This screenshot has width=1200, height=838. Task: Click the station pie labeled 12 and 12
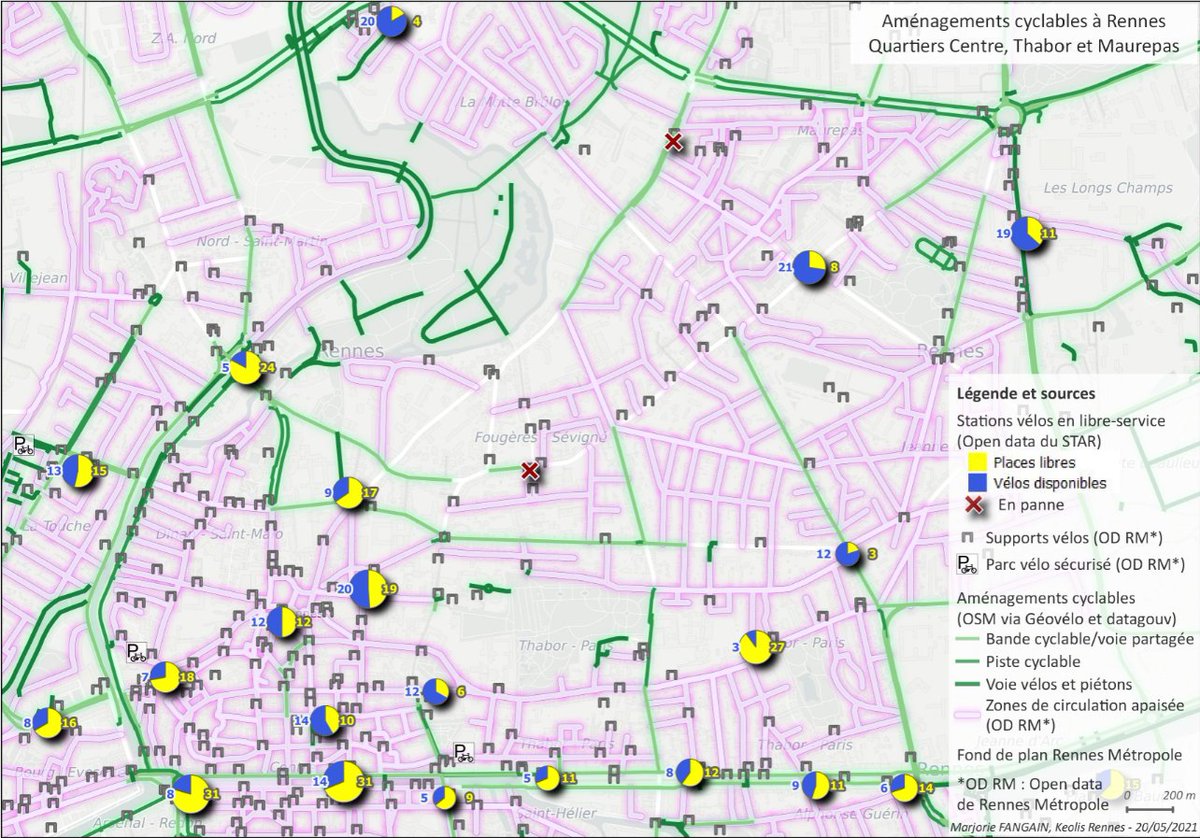(x=281, y=622)
